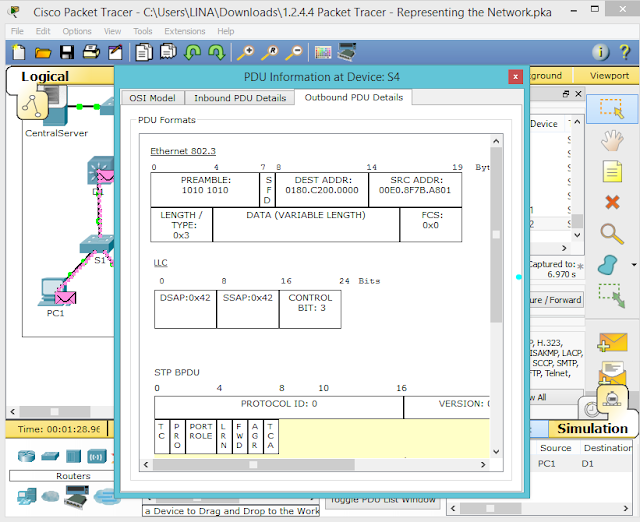Switch to the Inbound PDU Details tab
This screenshot has height=522, width=640.
(x=240, y=98)
